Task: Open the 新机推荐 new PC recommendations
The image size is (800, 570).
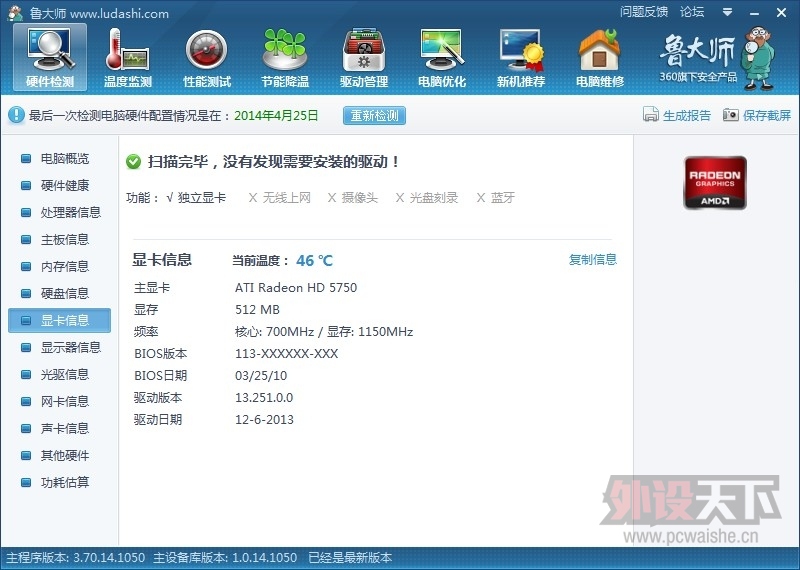Action: 521,57
